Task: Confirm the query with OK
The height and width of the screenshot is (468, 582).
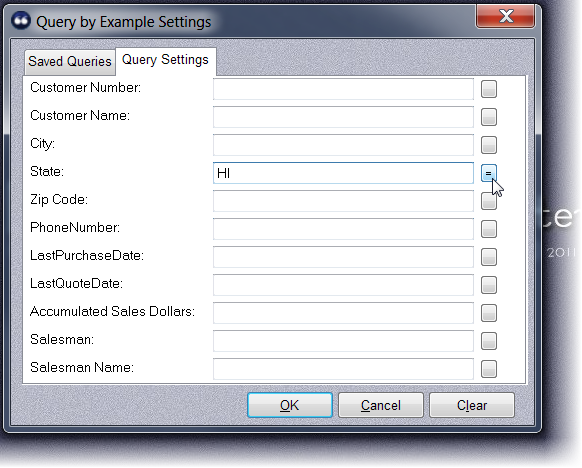Action: [x=290, y=405]
